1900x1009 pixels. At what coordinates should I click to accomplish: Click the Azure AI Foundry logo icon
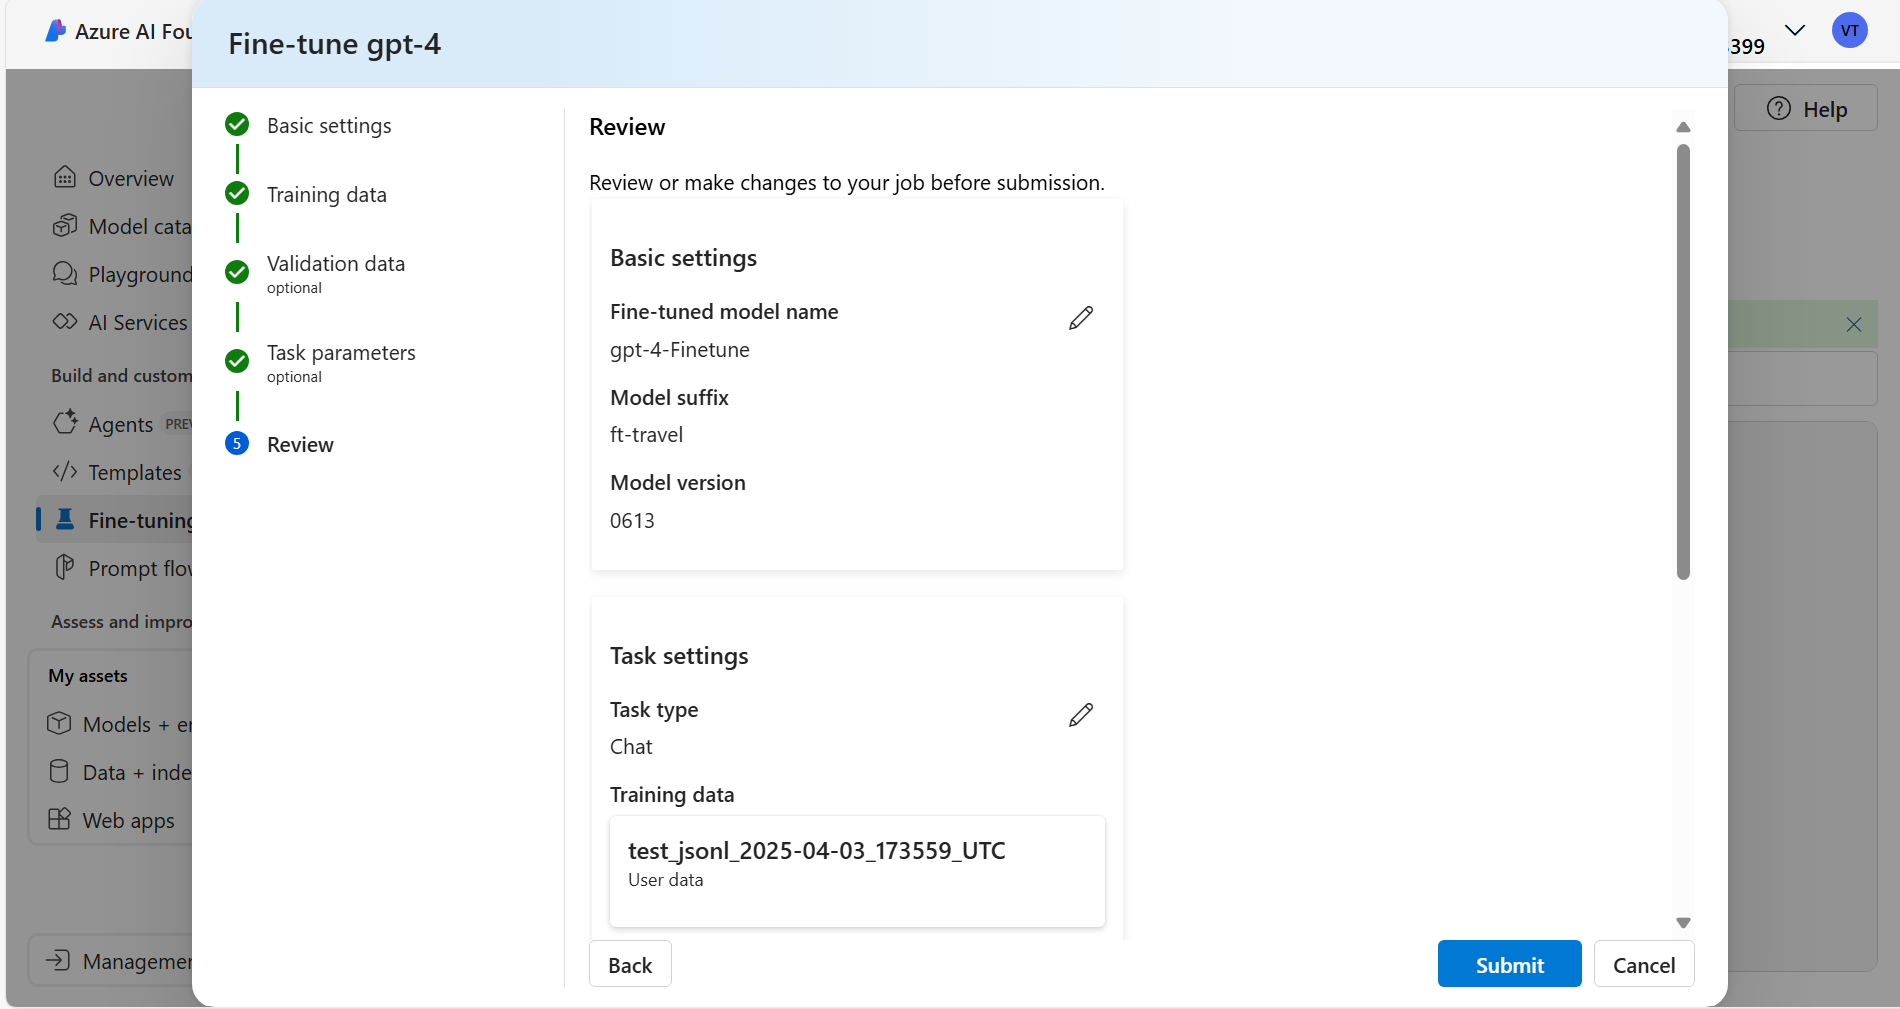(56, 31)
